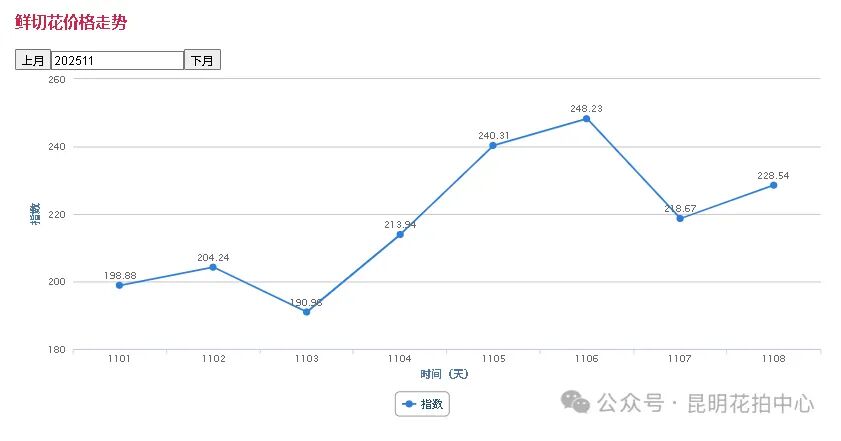Image resolution: width=841 pixels, height=441 pixels.
Task: Click the 1105 x-axis date label
Action: pos(493,358)
